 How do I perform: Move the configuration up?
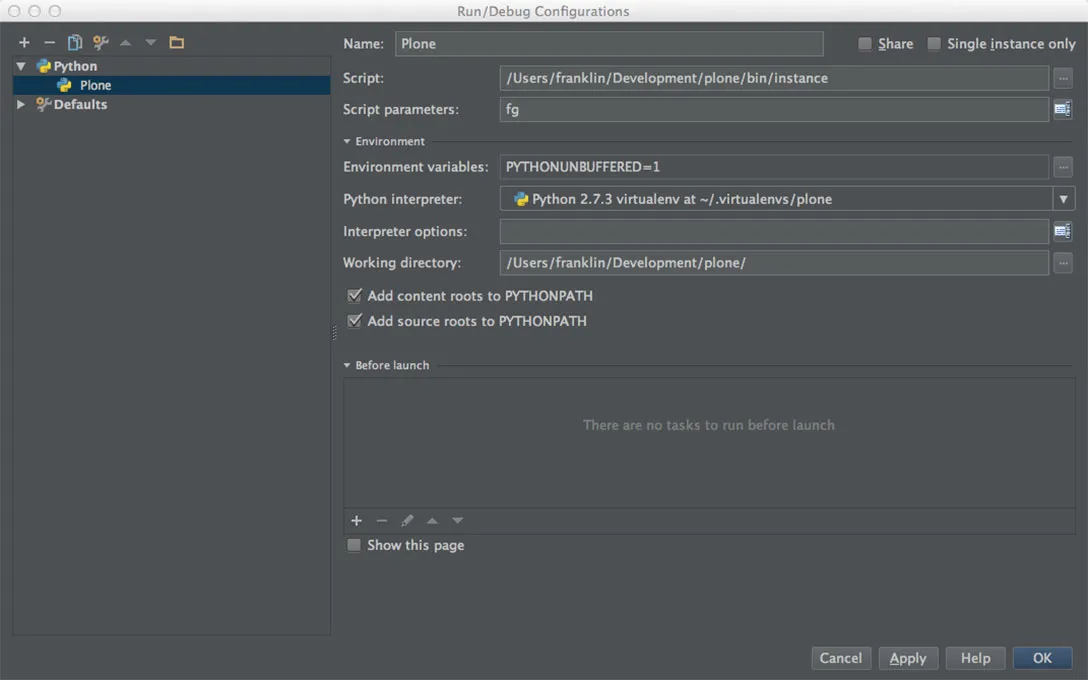pos(126,42)
